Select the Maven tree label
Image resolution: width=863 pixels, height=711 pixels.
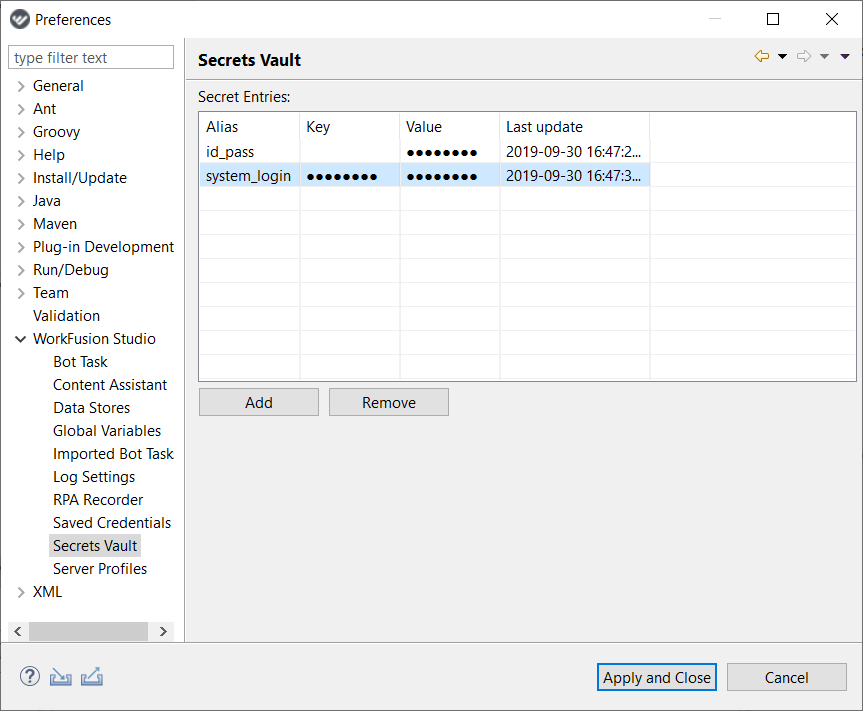(54, 224)
